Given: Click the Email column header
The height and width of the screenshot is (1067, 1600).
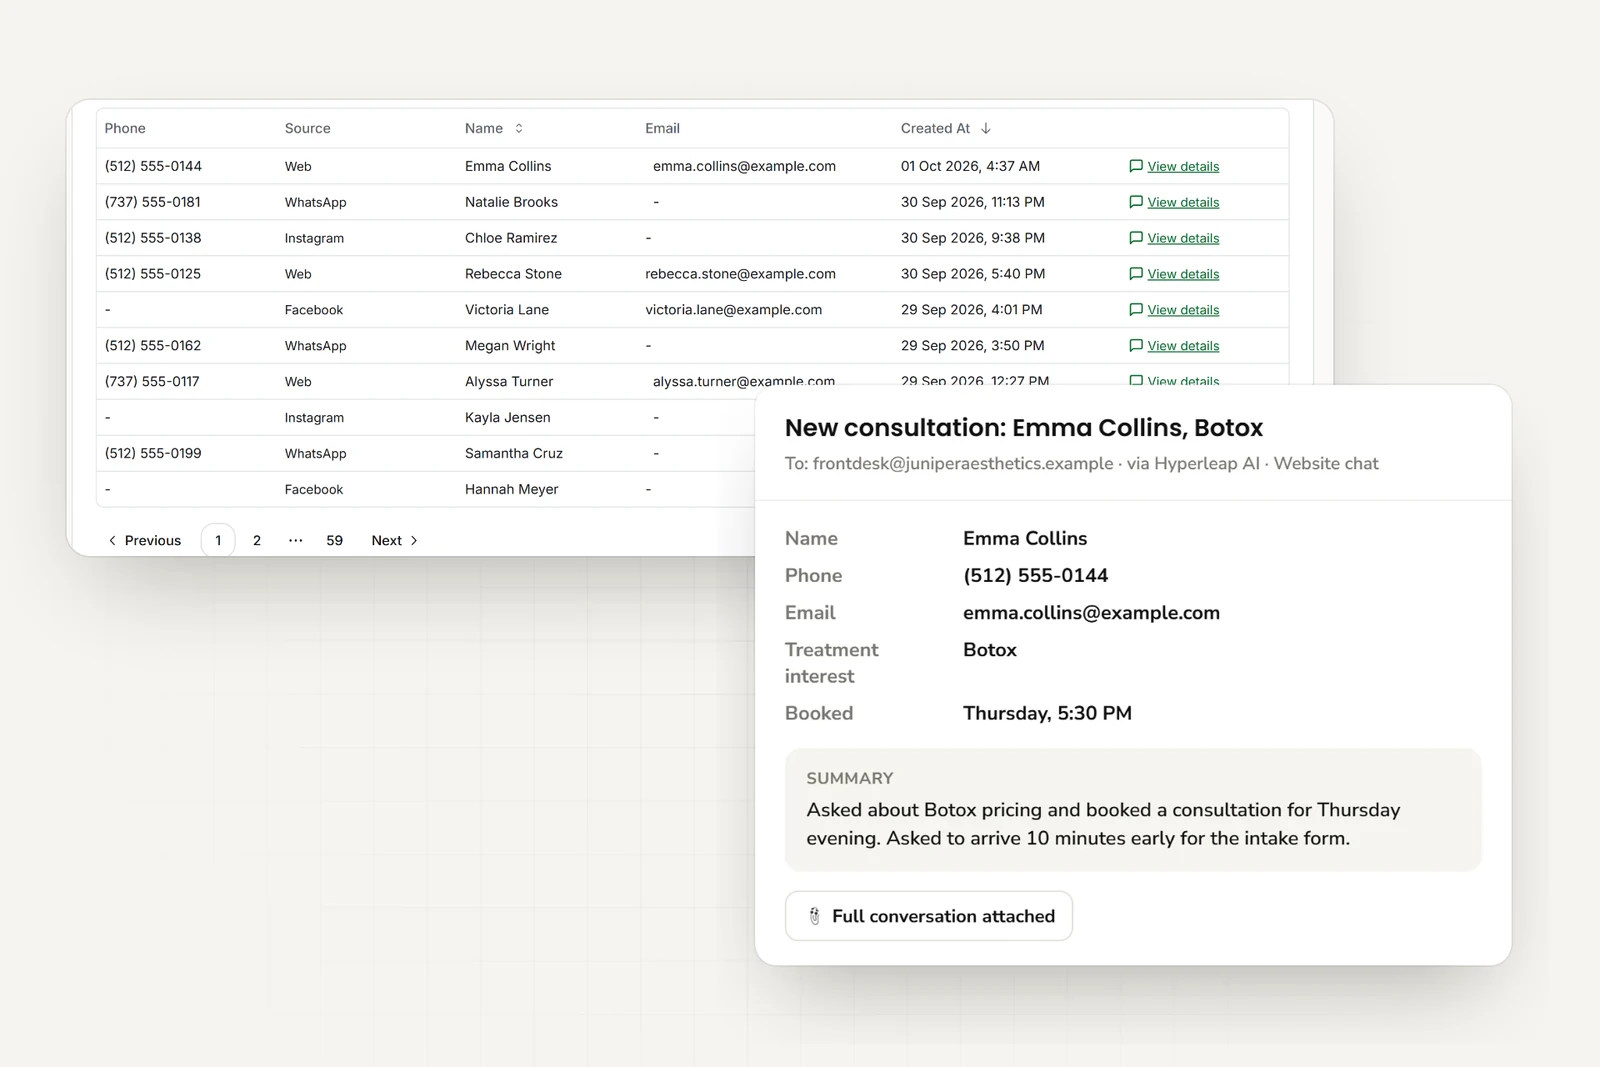Looking at the screenshot, I should pos(662,128).
